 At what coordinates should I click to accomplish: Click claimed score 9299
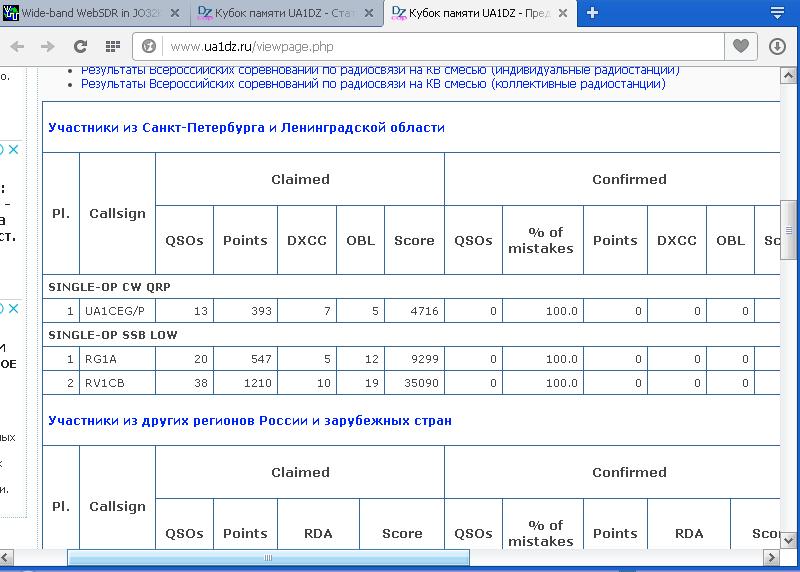click(424, 359)
